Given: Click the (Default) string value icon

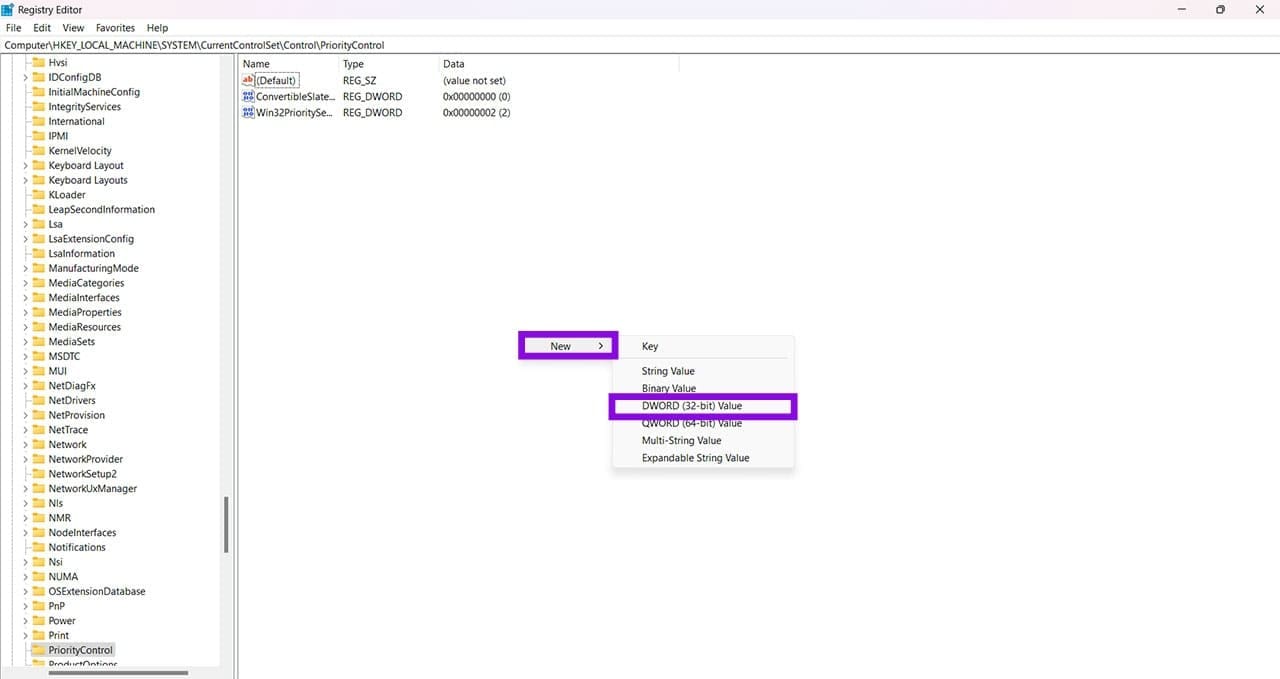Looking at the screenshot, I should pyautogui.click(x=248, y=80).
